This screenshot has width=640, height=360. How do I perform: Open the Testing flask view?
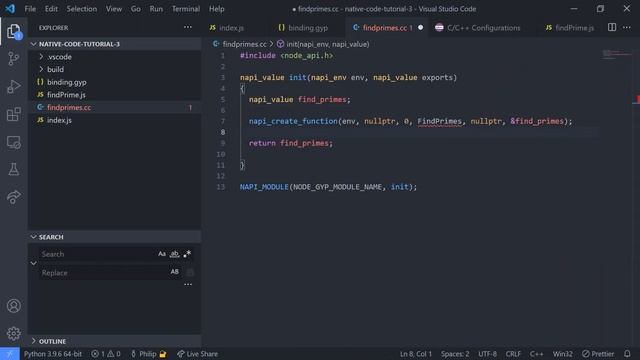click(x=13, y=169)
